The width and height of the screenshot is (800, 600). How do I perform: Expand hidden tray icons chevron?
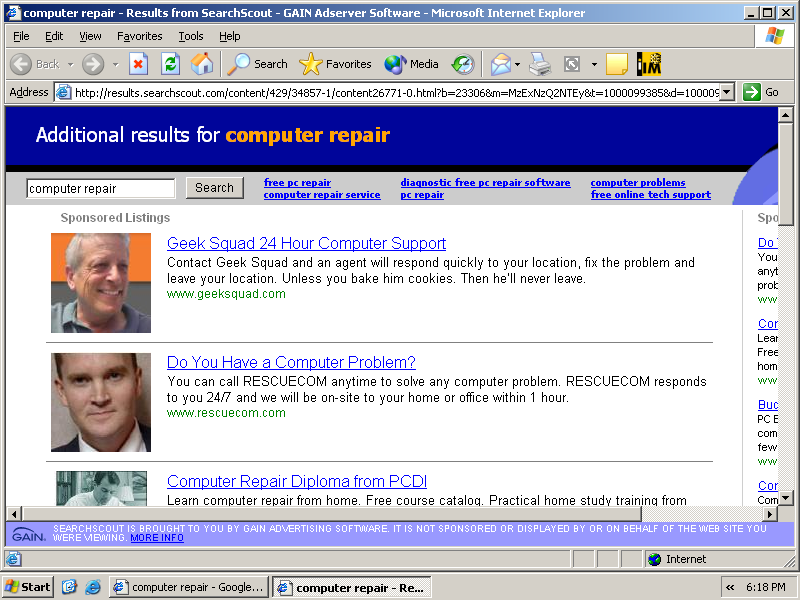click(x=730, y=587)
